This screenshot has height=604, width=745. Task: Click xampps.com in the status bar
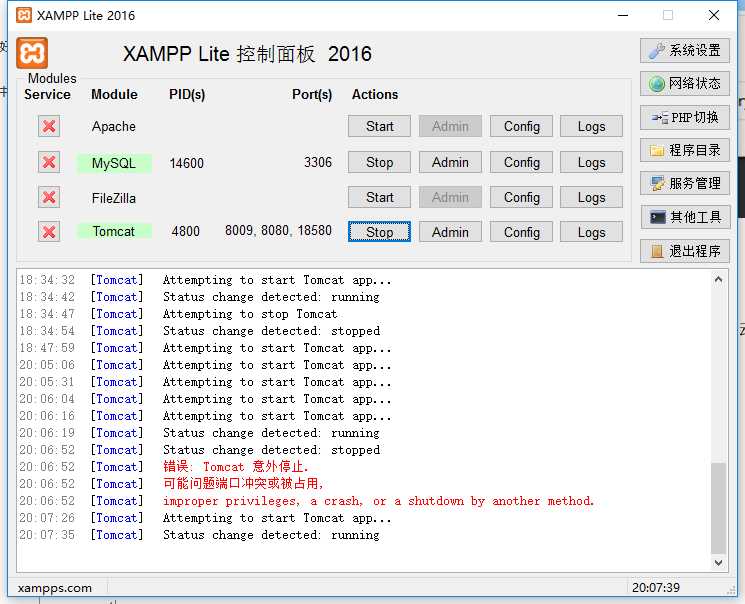click(55, 588)
